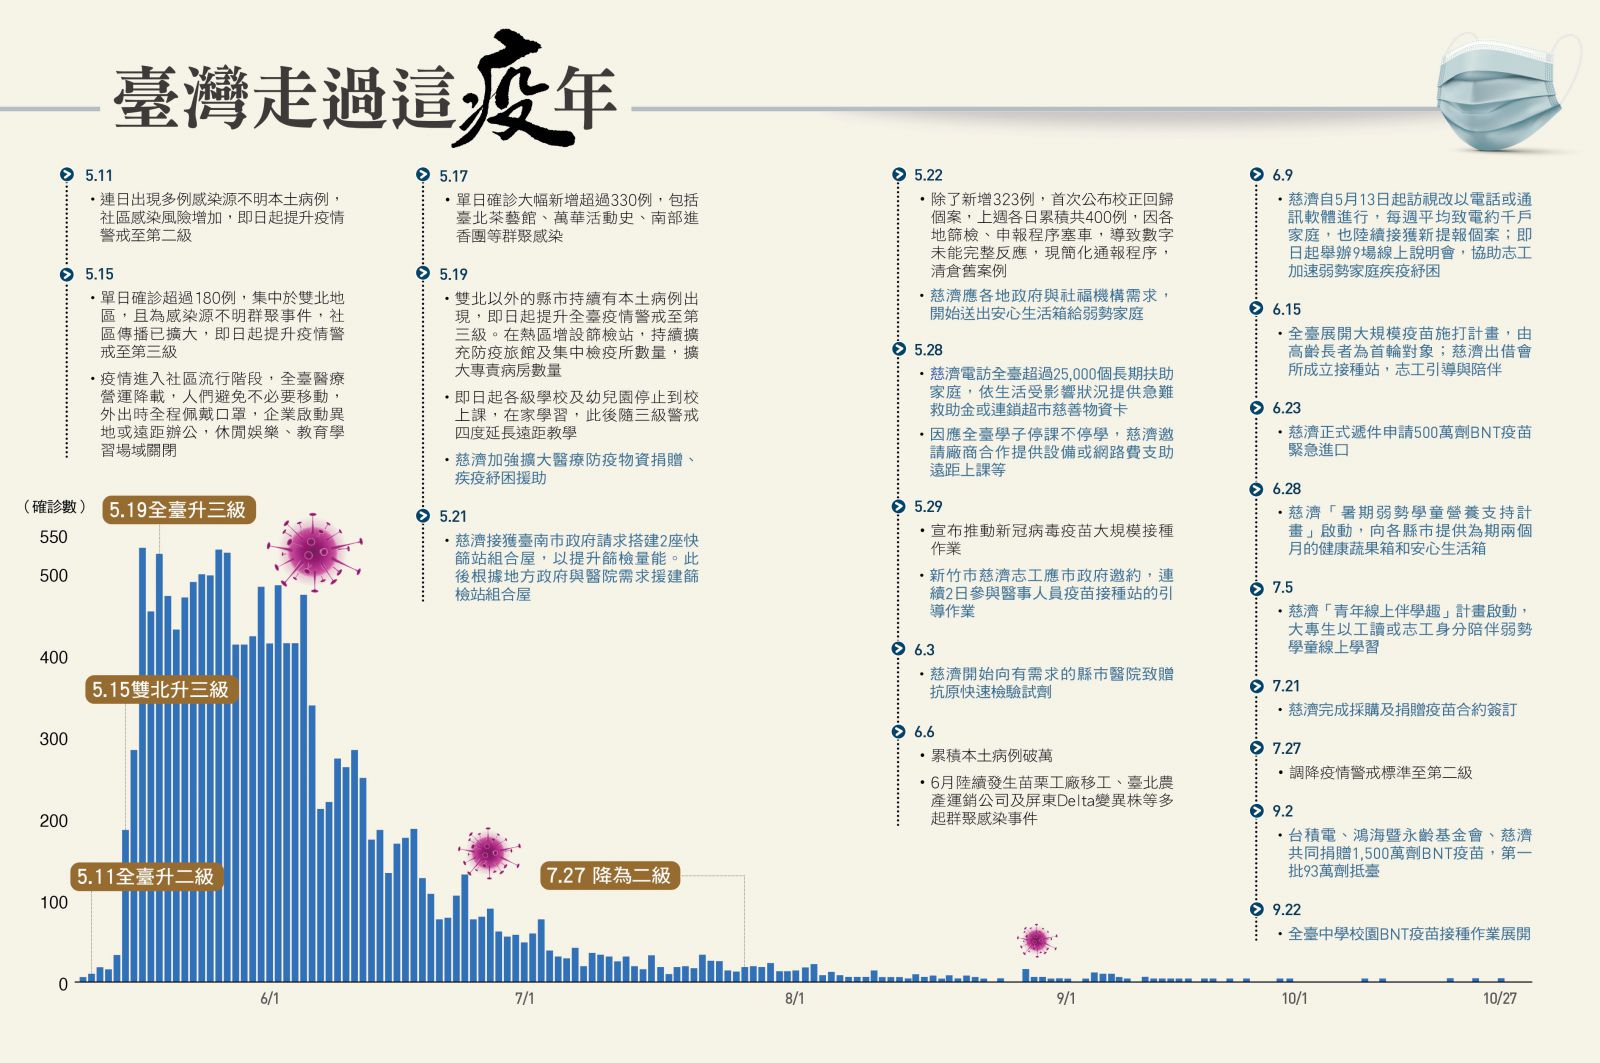Click the arrow bullet icon beside date 5.22
1600x1063 pixels.
[x=899, y=175]
